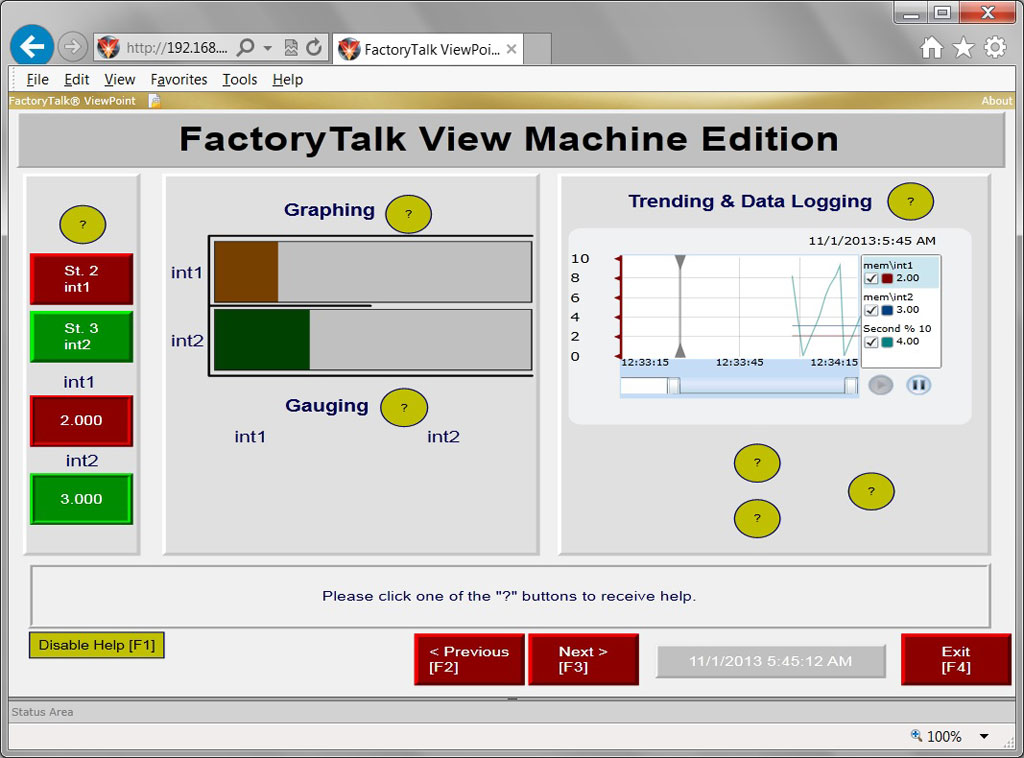Click the green int2 bar graph
This screenshot has width=1024, height=758.
[262, 340]
